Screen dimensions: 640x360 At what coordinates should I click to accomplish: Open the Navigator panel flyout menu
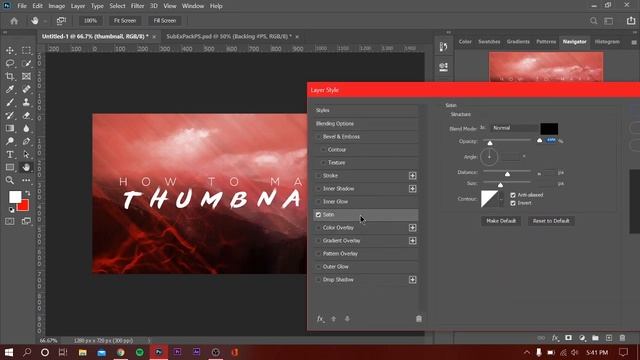634,42
